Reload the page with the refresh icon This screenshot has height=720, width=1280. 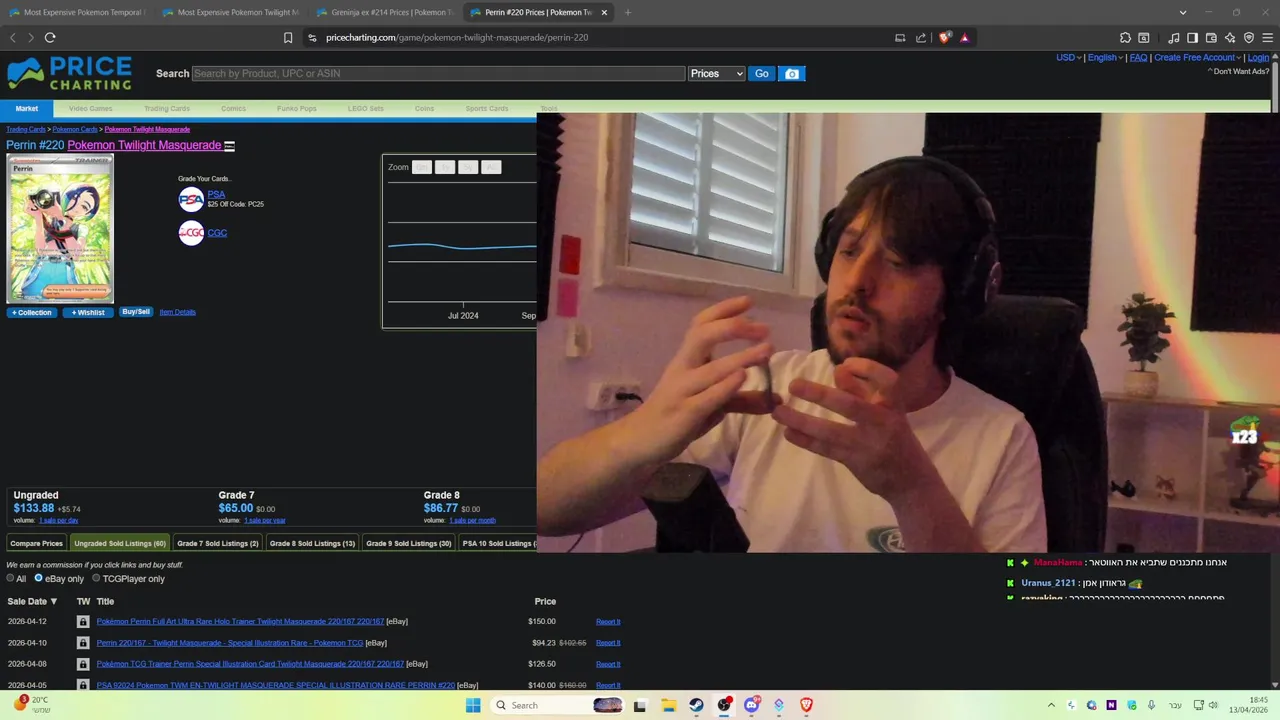(x=50, y=38)
